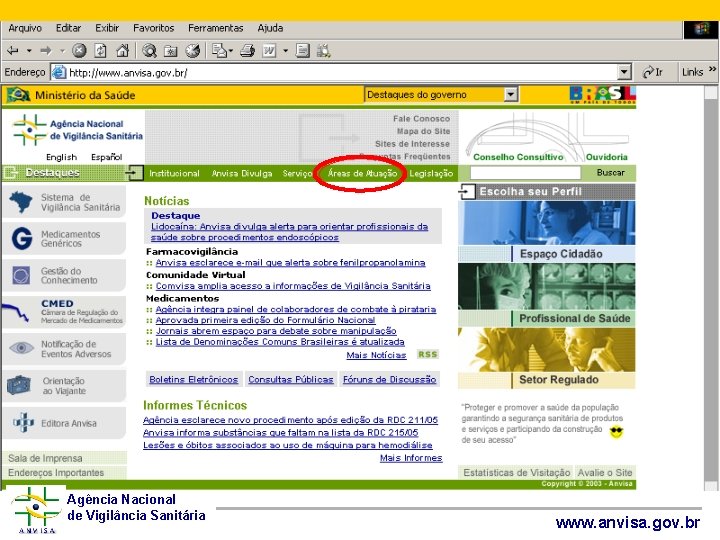Go to the Home page icon
720x540 pixels.
122,51
